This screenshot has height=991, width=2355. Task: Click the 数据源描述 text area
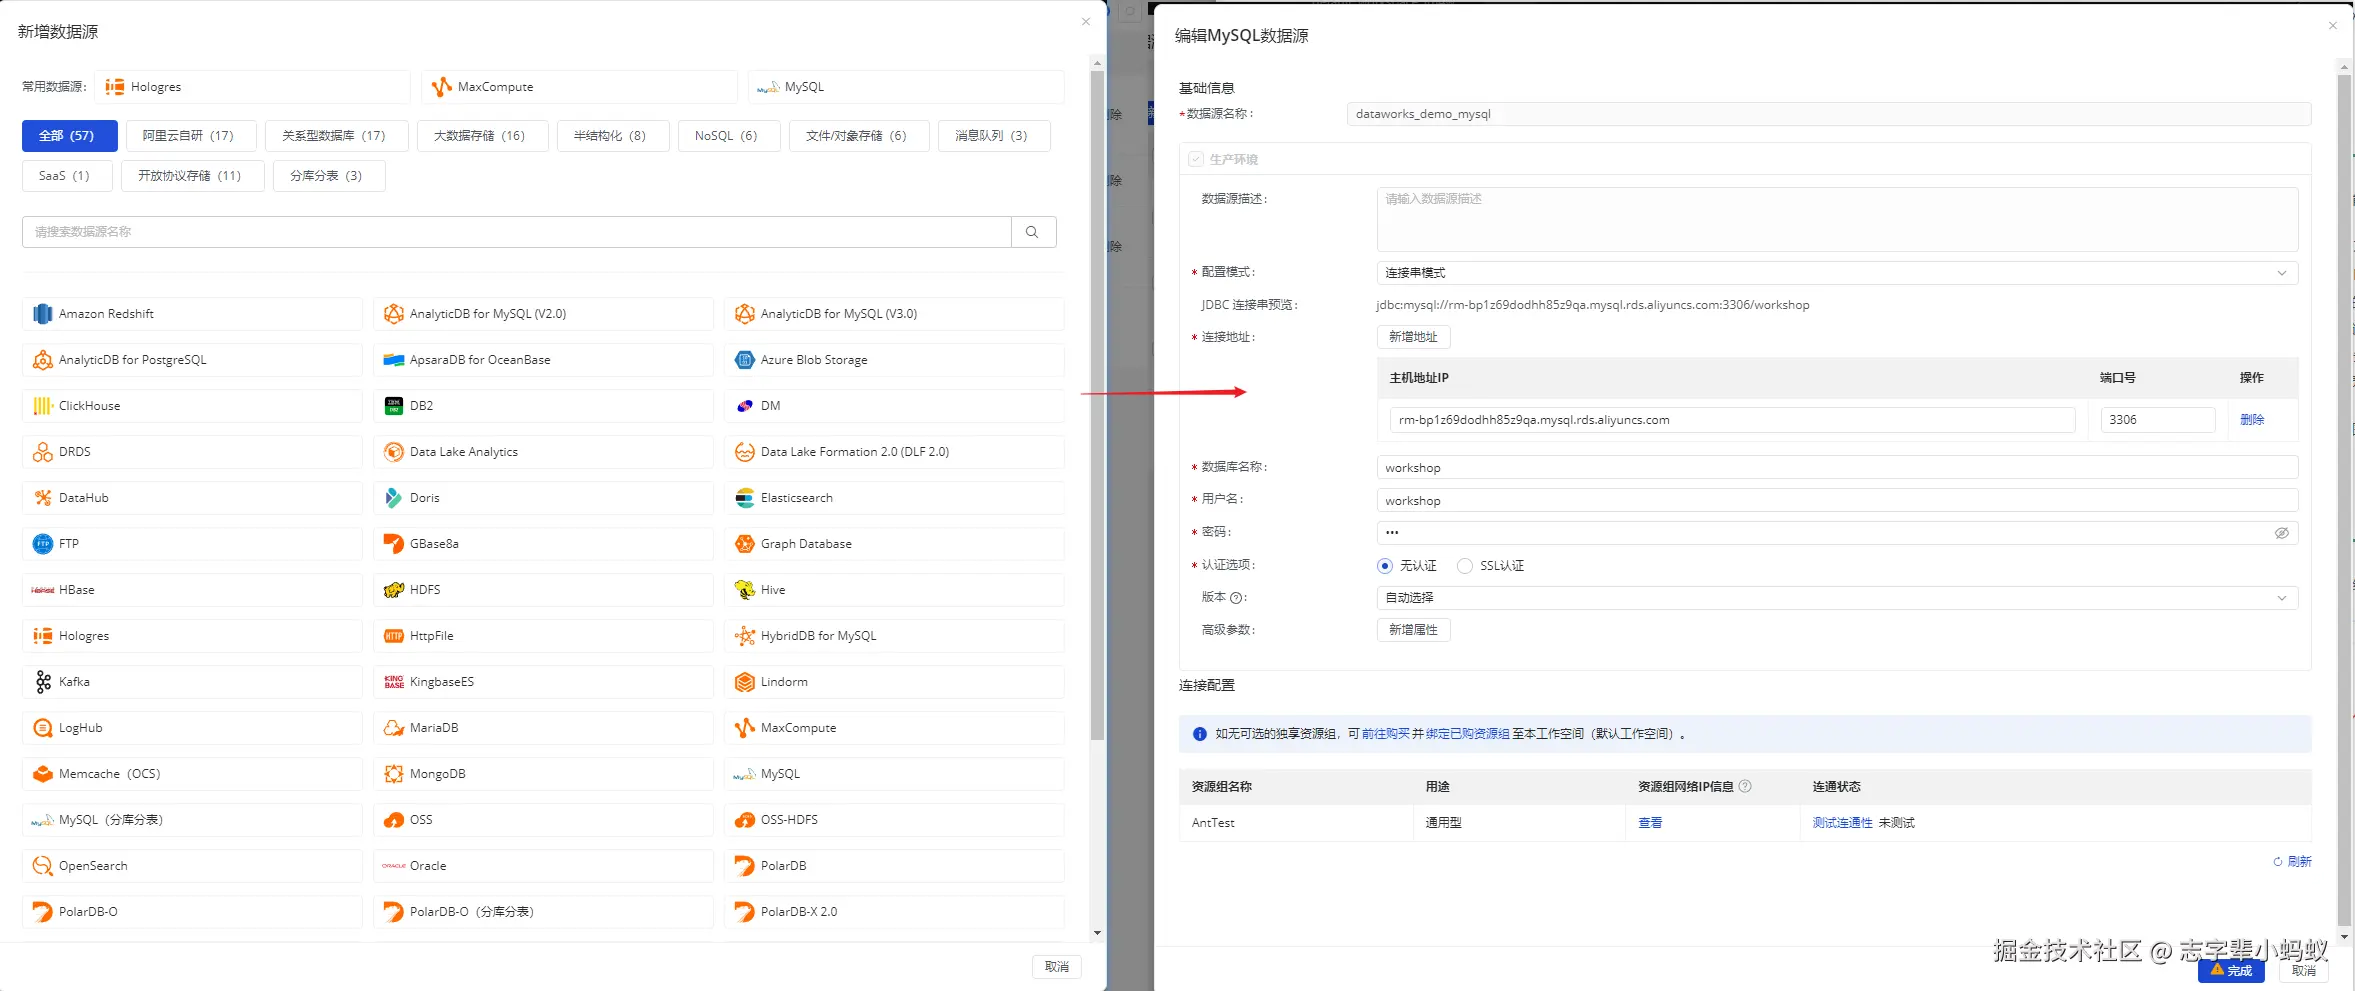pos(1837,219)
